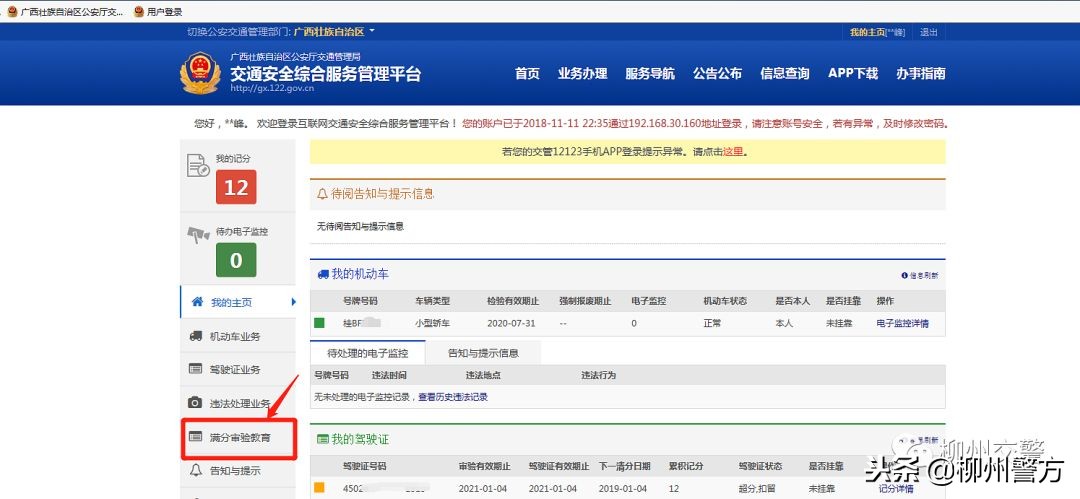Click 2019-01-04 next reset date cell
This screenshot has height=499, width=1080.
point(623,489)
